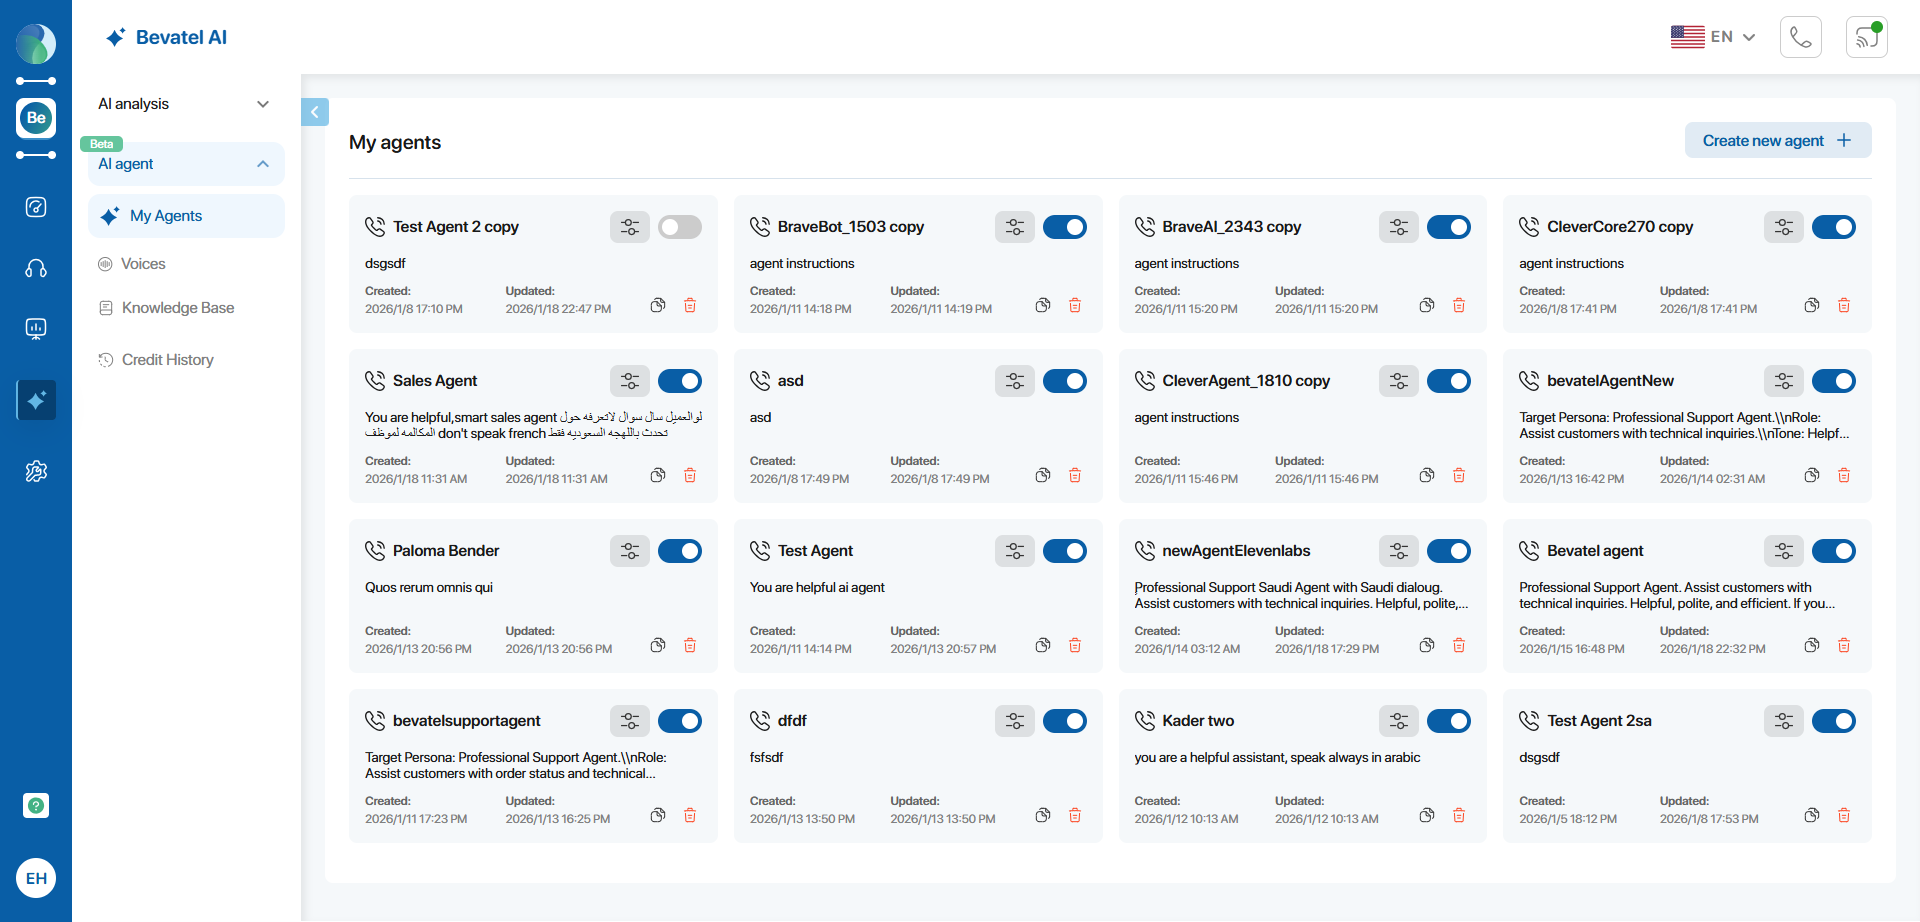The height and width of the screenshot is (922, 1920).
Task: Delete the Sales Agent card
Action: coord(689,475)
